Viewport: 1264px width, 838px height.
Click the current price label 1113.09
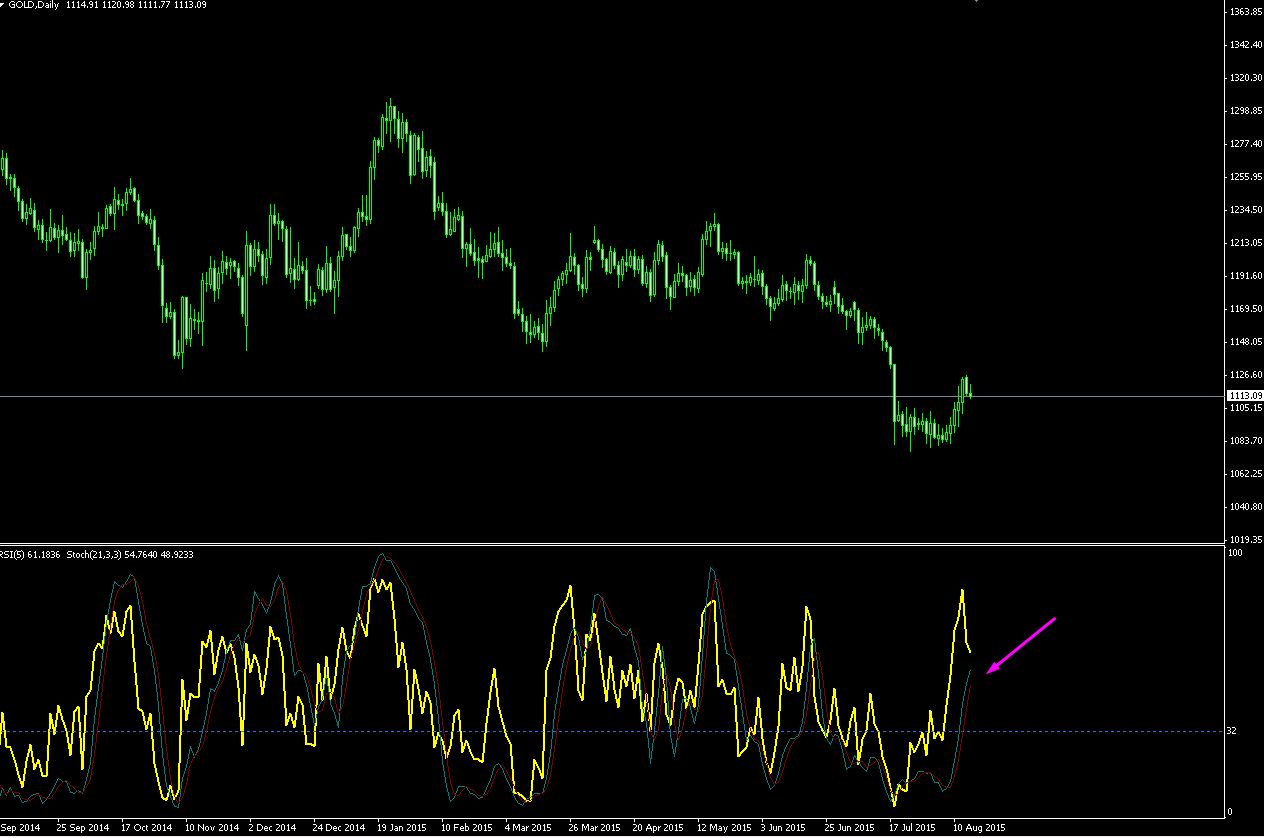point(1245,396)
